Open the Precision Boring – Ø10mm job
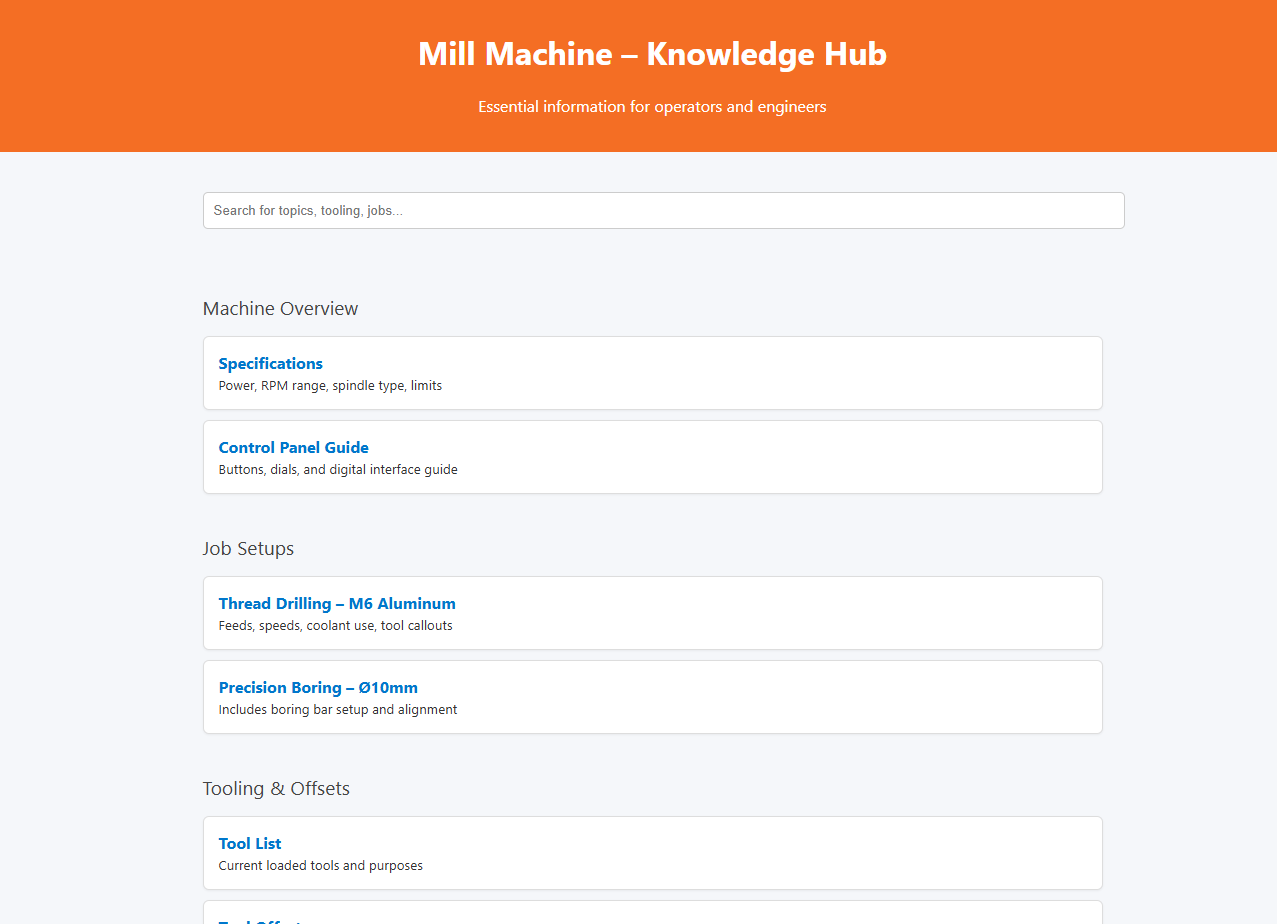This screenshot has height=924, width=1277. point(318,687)
